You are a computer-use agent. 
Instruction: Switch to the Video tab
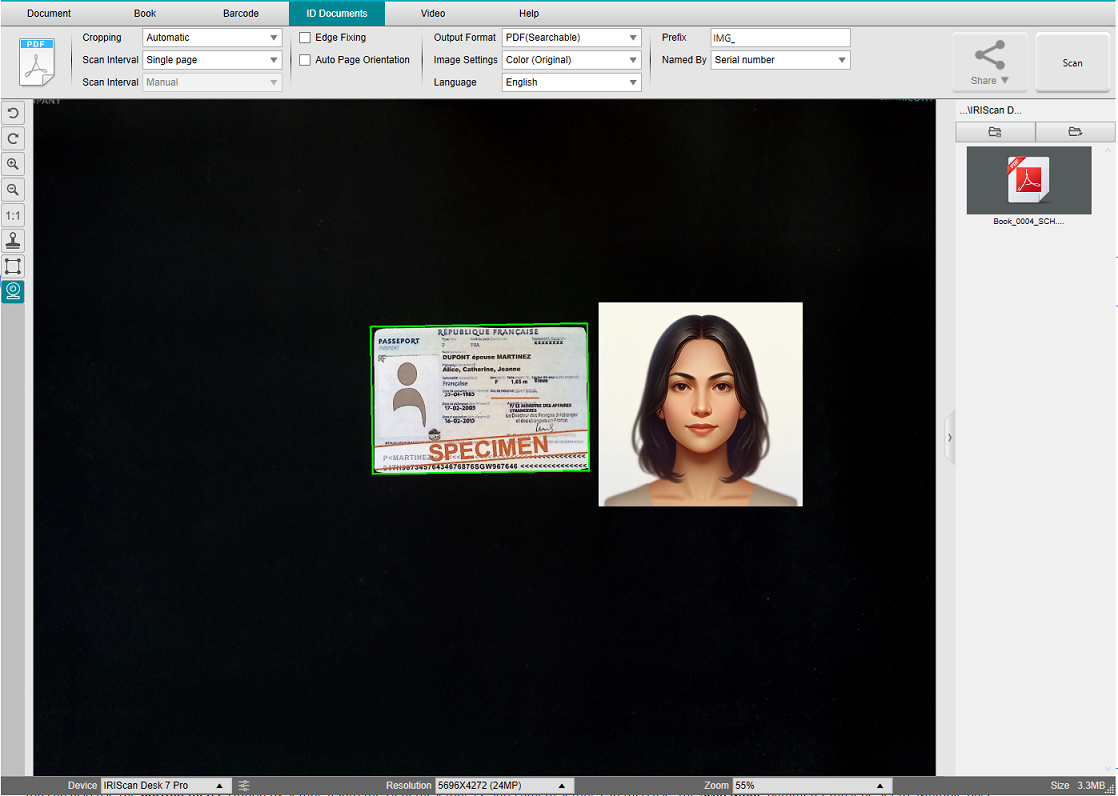tap(433, 14)
